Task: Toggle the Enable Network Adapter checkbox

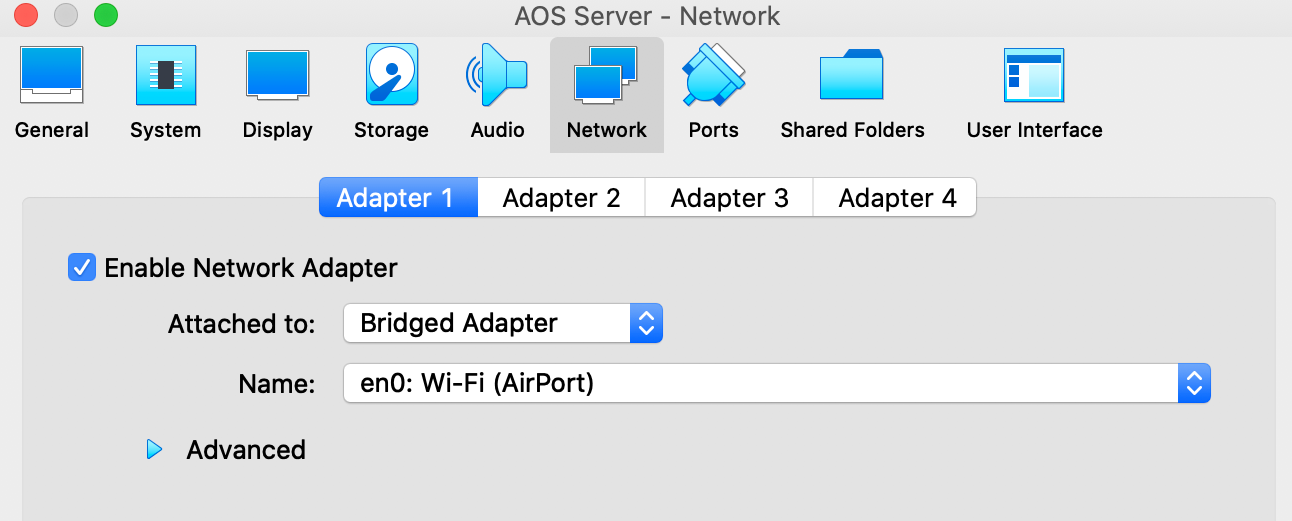Action: pos(81,268)
